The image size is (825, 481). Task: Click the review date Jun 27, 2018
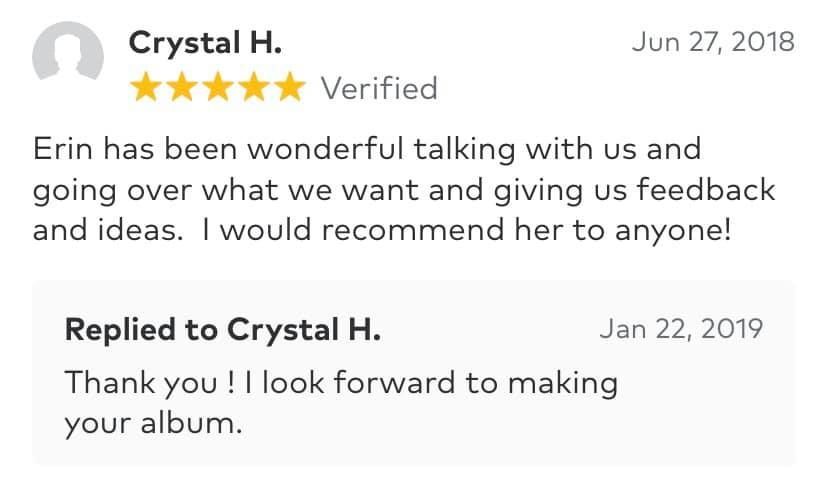coord(713,42)
